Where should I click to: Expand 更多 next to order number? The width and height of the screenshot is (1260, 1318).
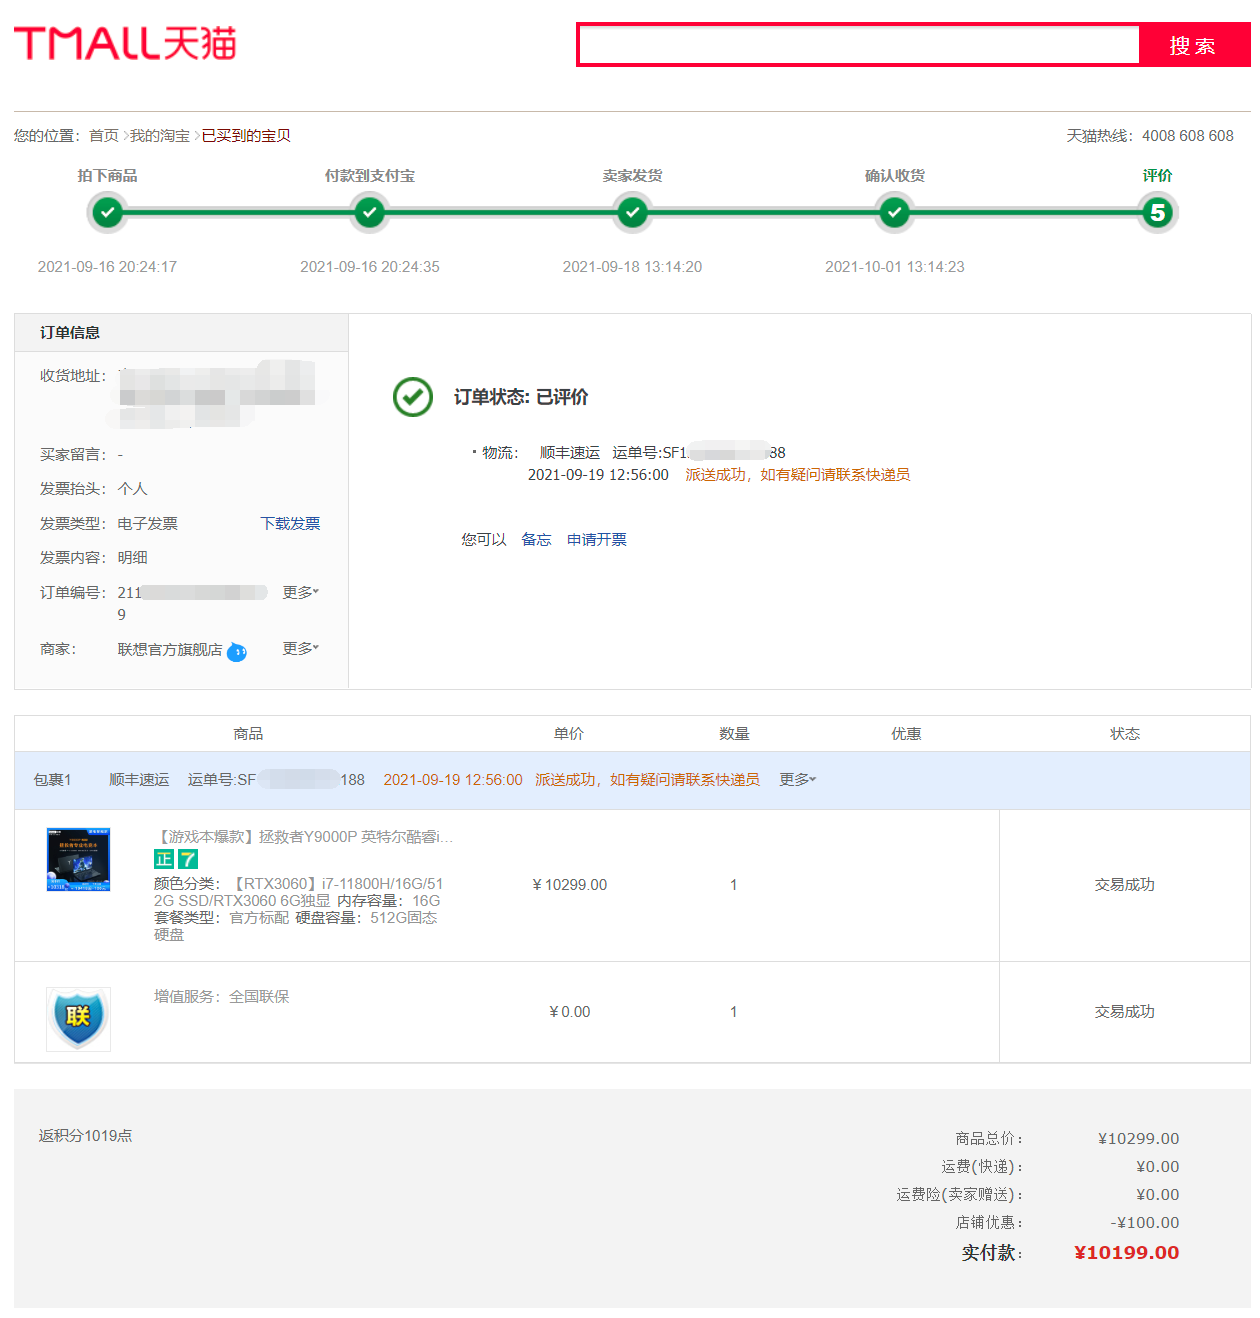pos(300,593)
